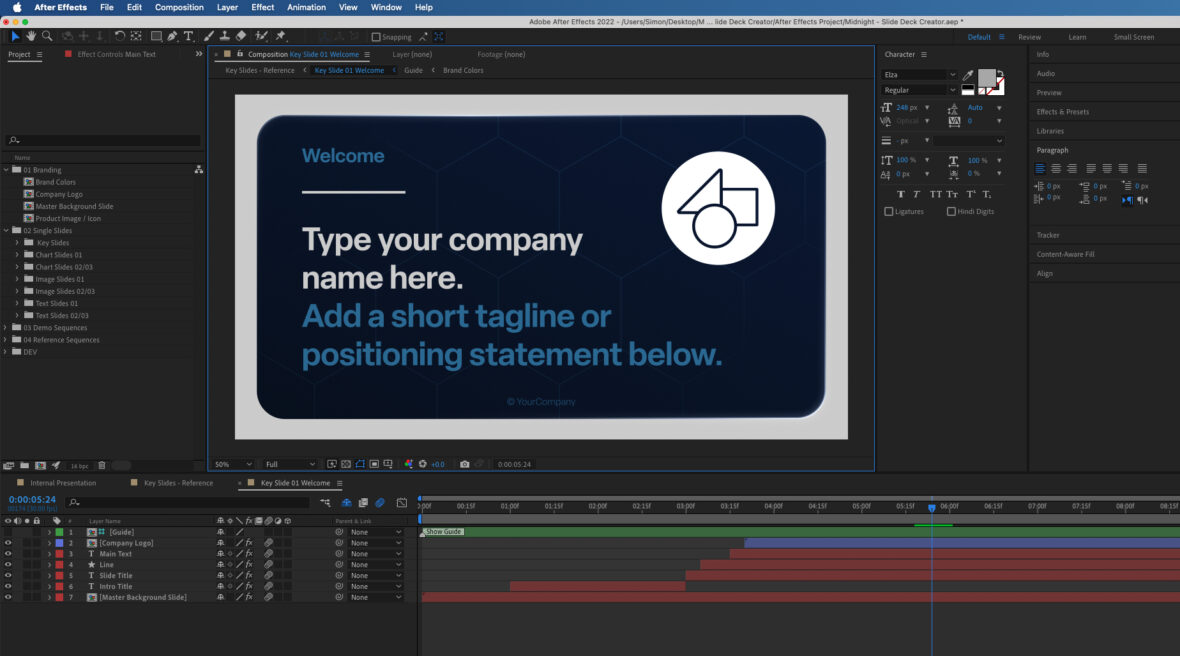Apply Faux Bold text style
The image size is (1180, 656).
(x=901, y=194)
